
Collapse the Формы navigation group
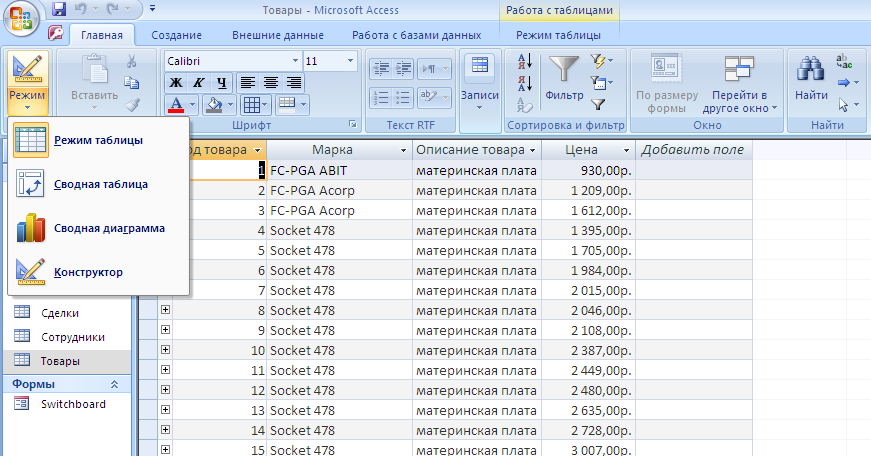(x=114, y=384)
